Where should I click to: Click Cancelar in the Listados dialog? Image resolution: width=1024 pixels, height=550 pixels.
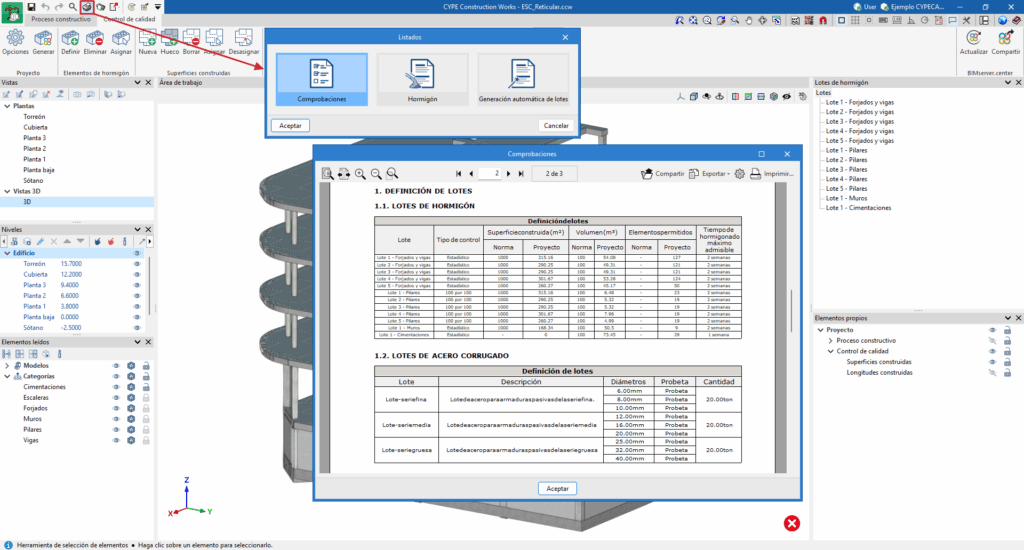[556, 125]
